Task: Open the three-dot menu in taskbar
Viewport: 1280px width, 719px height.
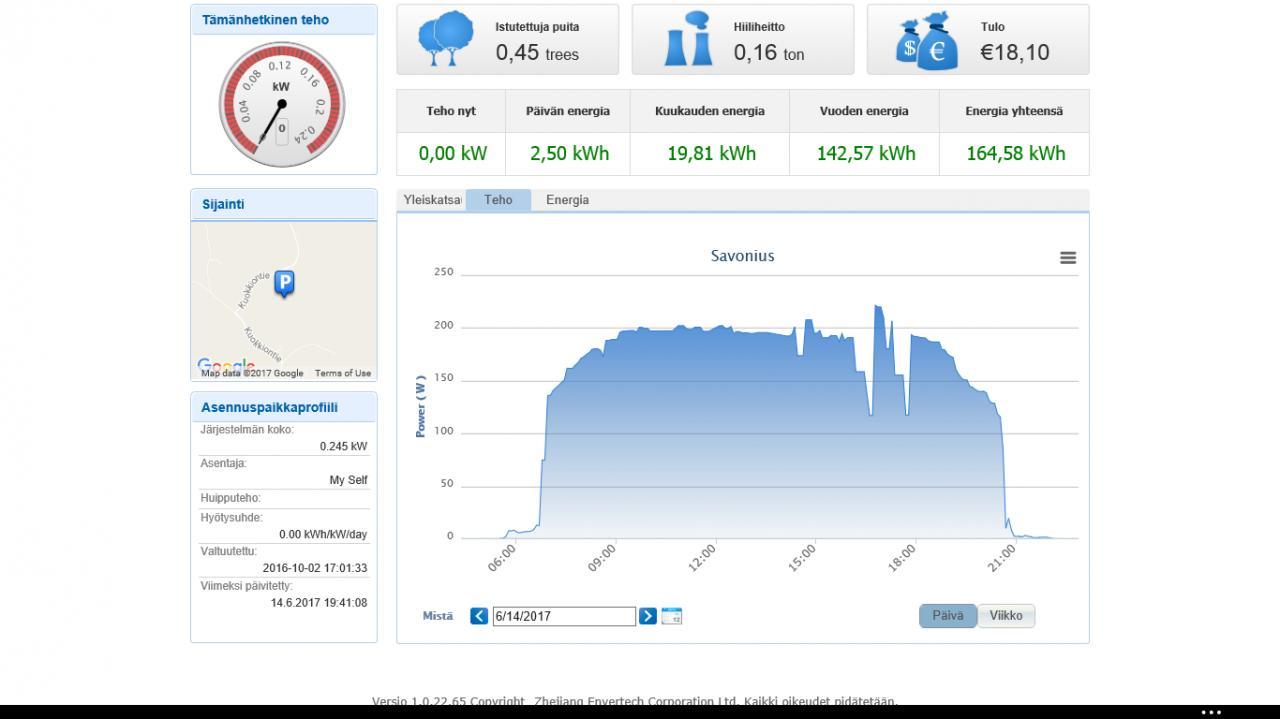Action: click(1211, 712)
